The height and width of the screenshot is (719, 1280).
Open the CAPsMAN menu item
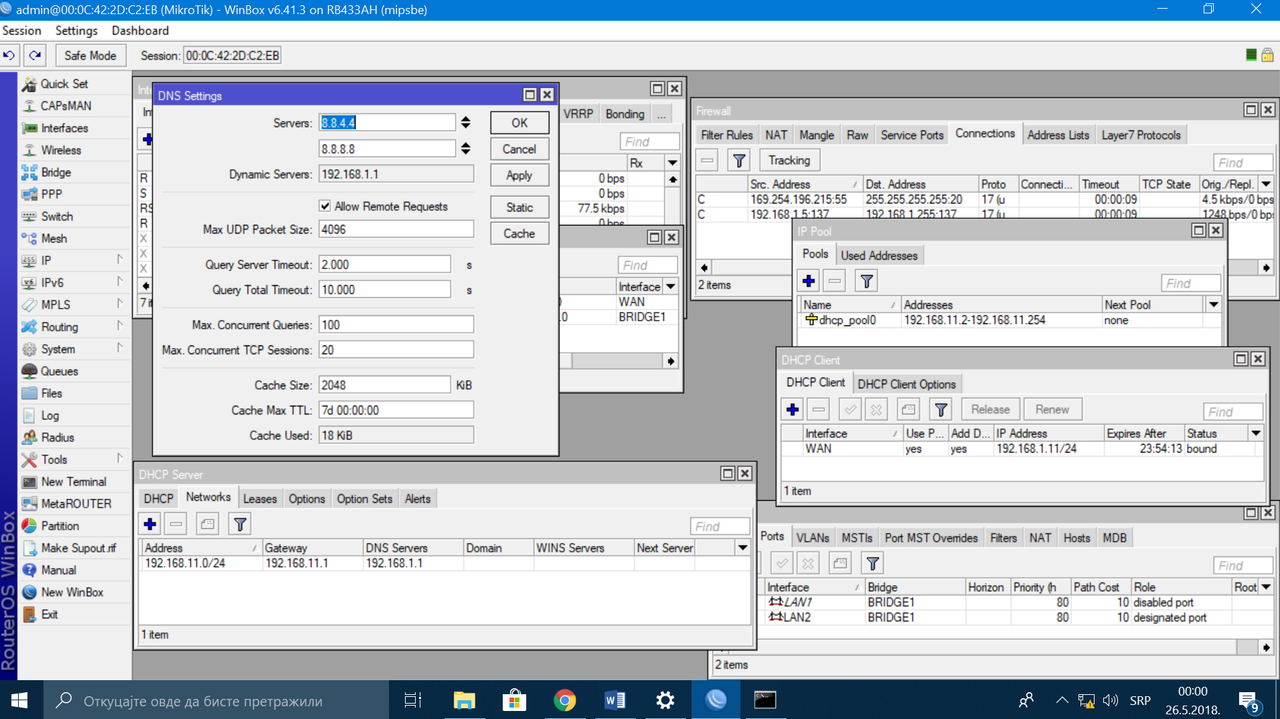[x=65, y=106]
